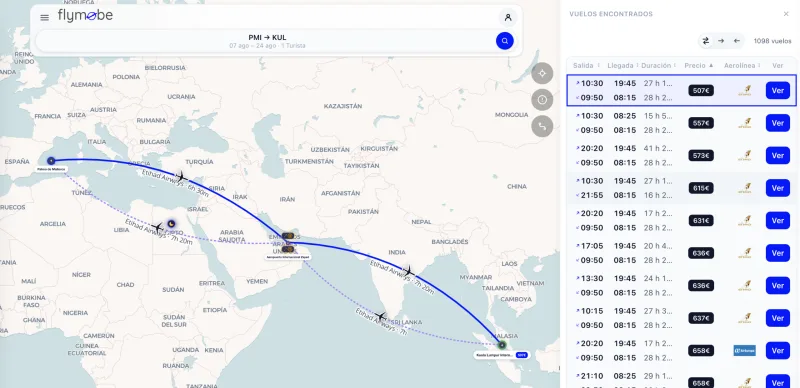
Task: Sort flights by Duración column
Action: click(x=659, y=65)
